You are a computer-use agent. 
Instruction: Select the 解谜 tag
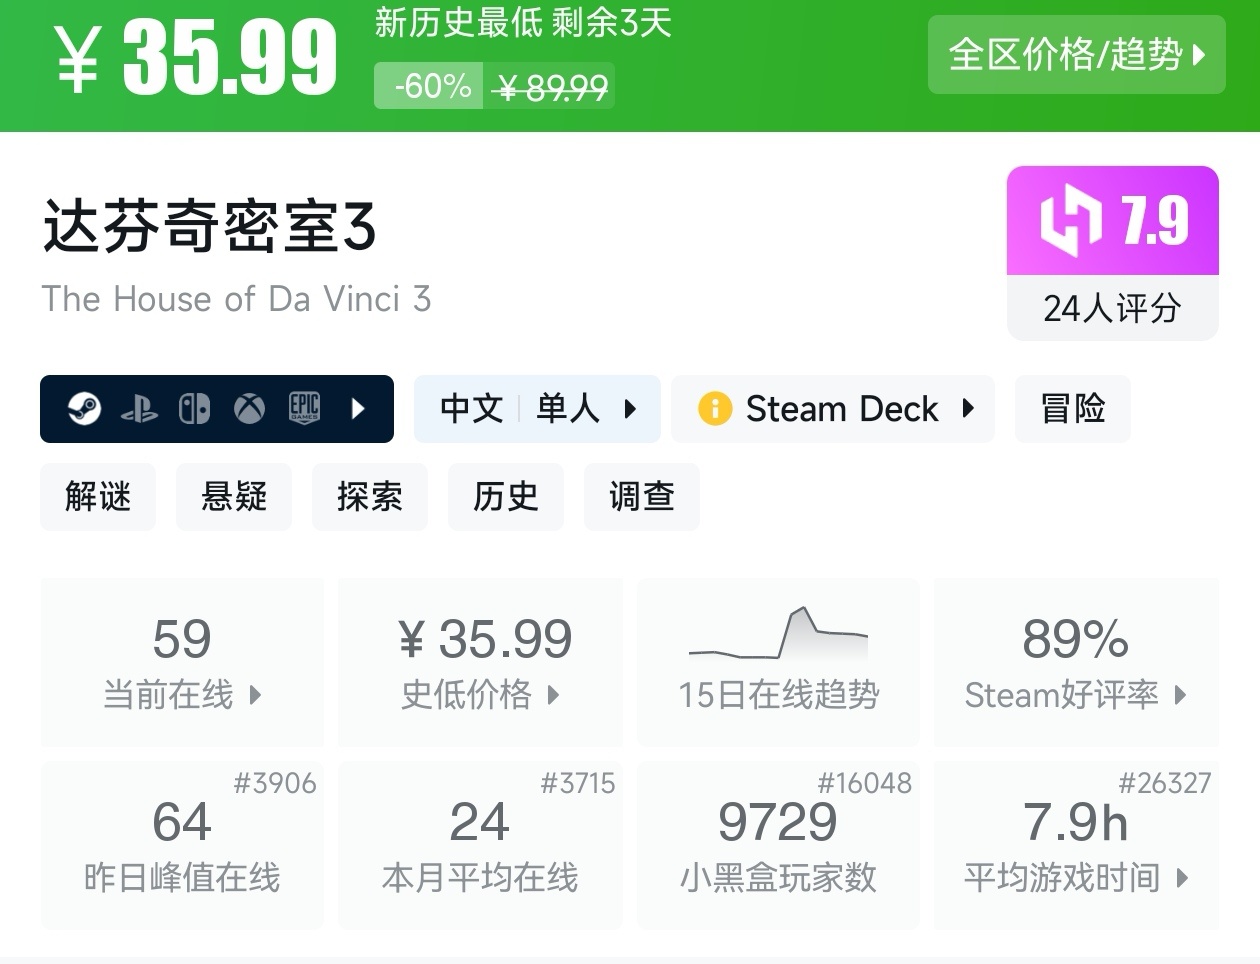[x=98, y=496]
